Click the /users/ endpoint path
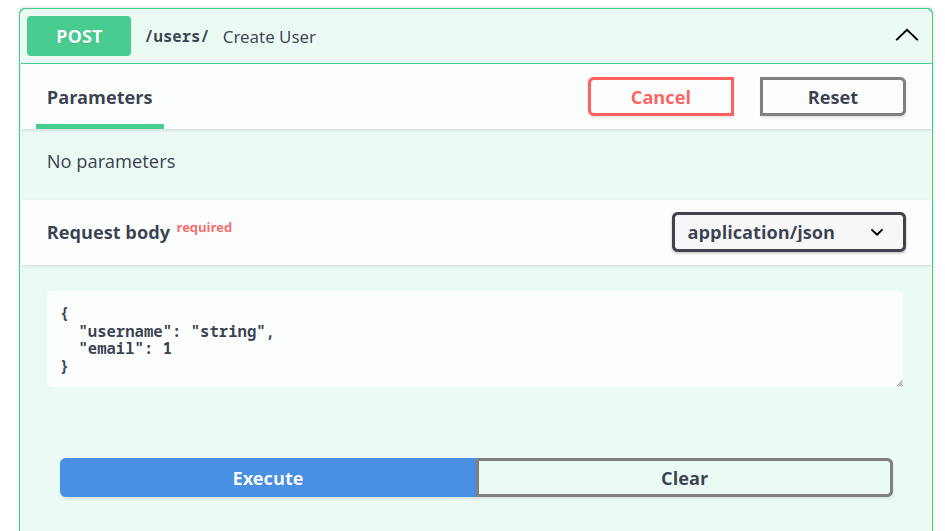 [177, 36]
